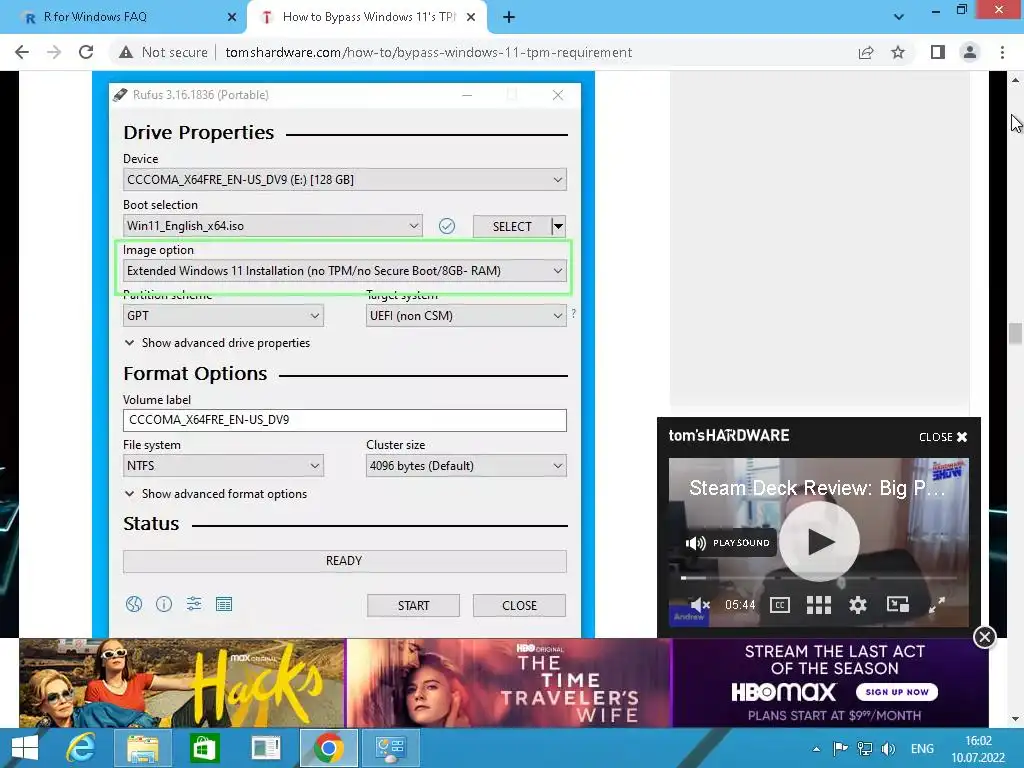The width and height of the screenshot is (1024, 768).
Task: Show the Rufus log icon
Action: point(224,604)
